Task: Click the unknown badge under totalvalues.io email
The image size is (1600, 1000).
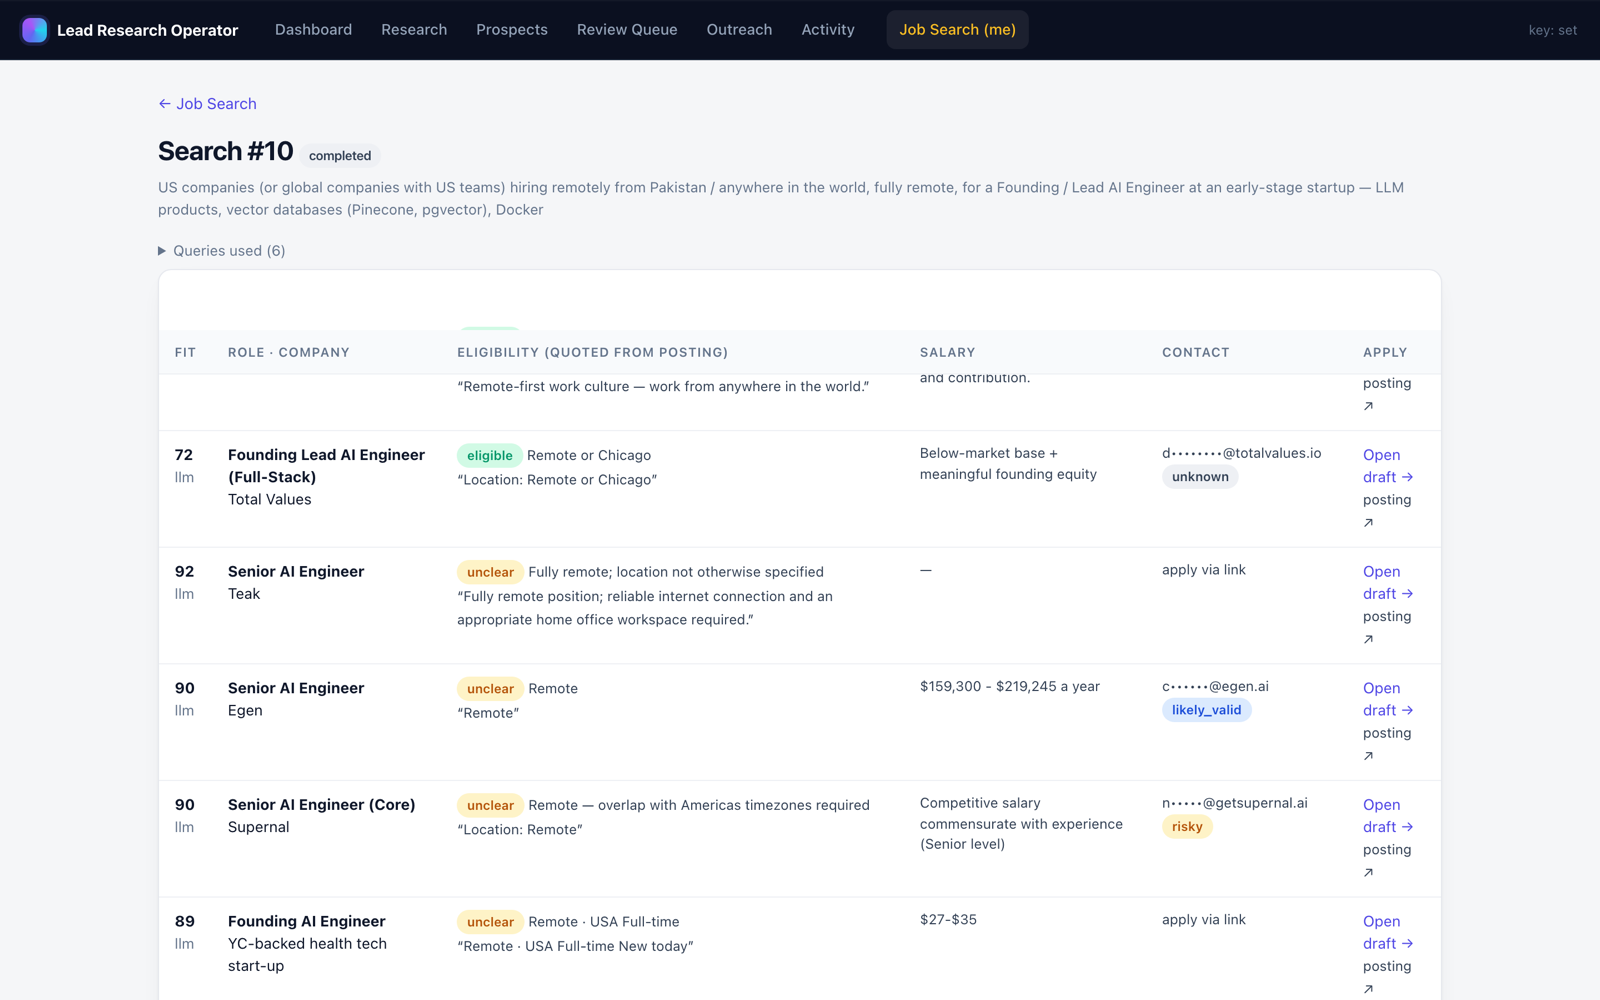Action: pos(1200,477)
